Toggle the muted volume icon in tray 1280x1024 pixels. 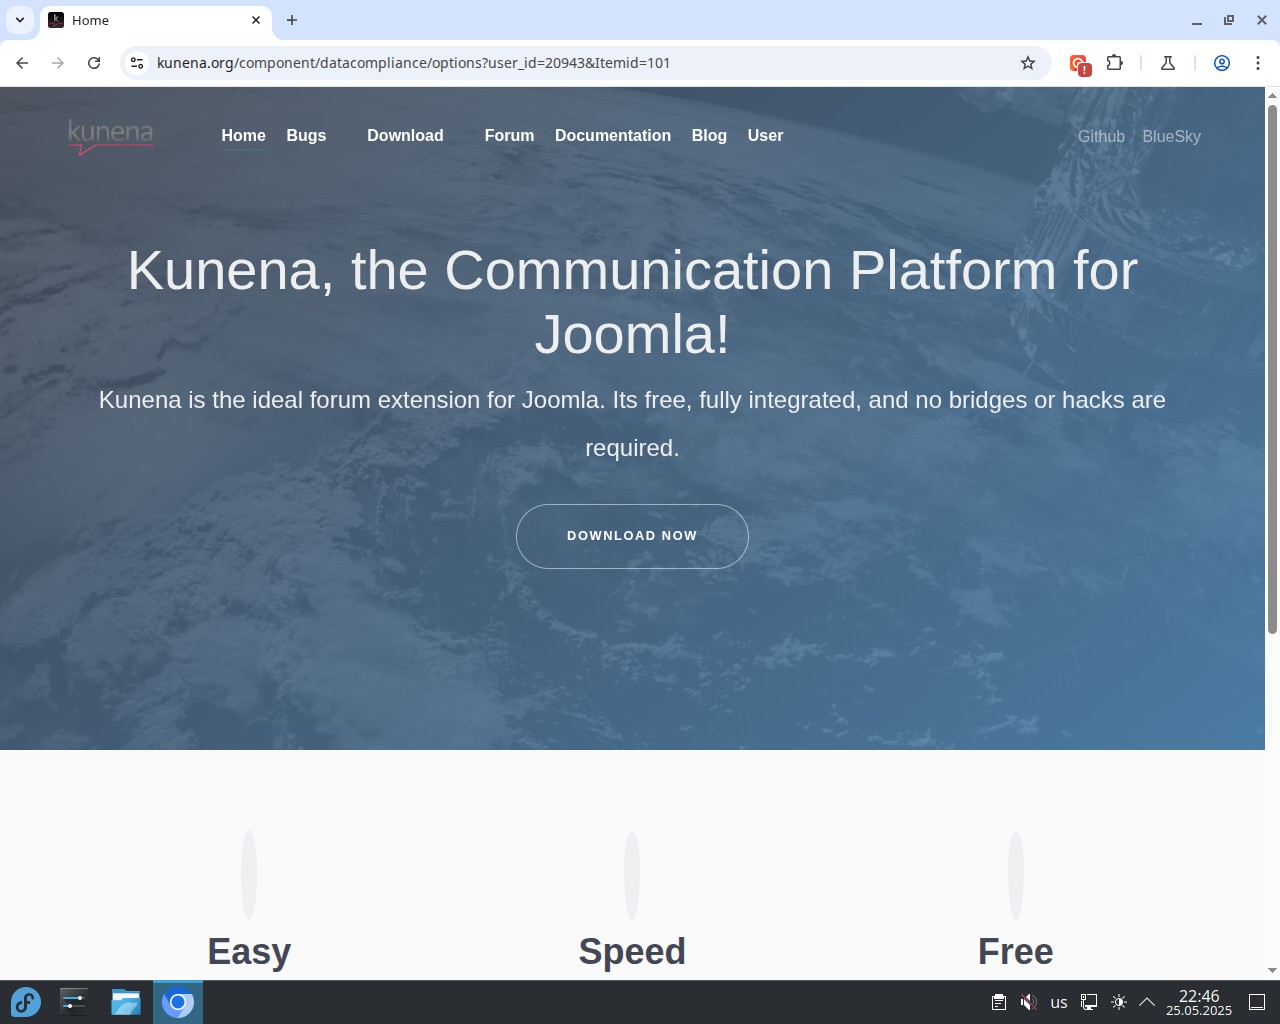pos(1028,1002)
